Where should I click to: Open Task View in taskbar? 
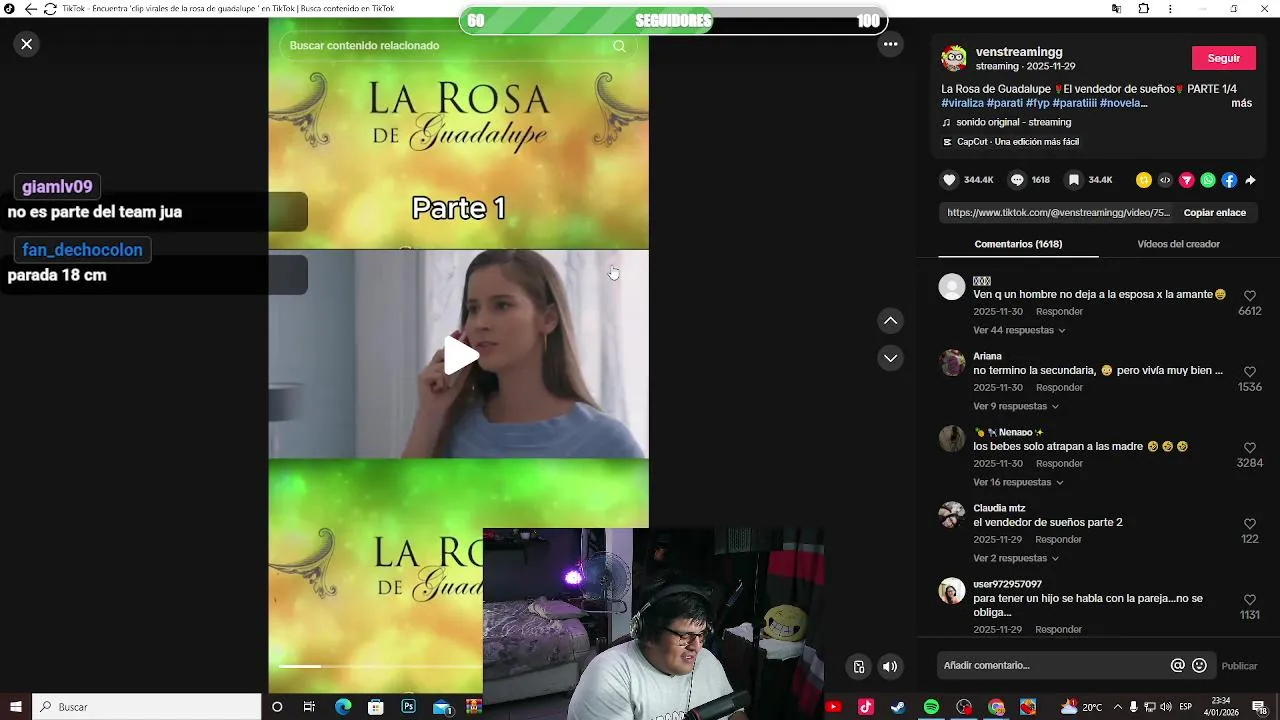(309, 707)
